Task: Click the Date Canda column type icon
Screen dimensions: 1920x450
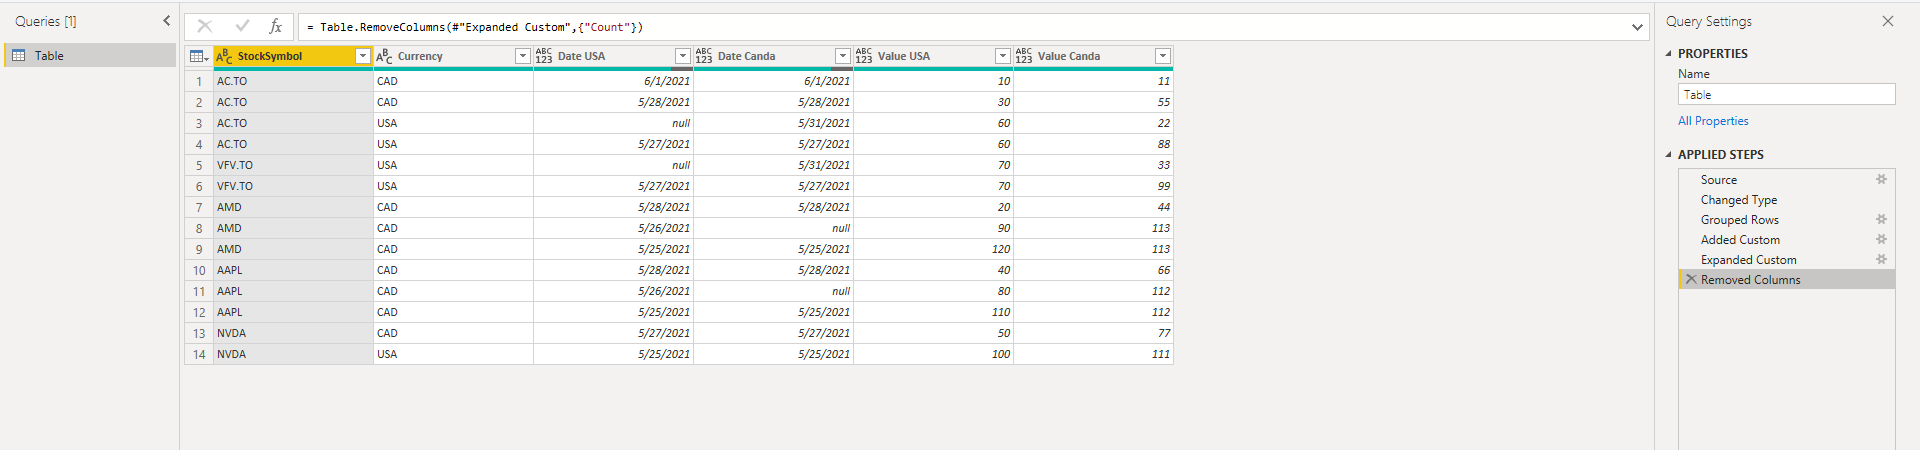Action: [704, 57]
